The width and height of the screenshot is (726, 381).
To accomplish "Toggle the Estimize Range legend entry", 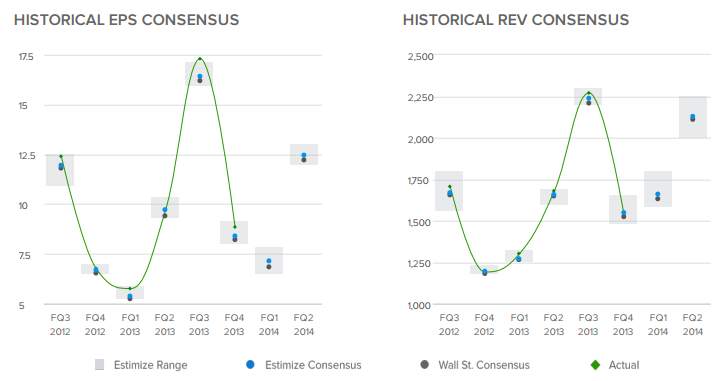I will pyautogui.click(x=141, y=365).
